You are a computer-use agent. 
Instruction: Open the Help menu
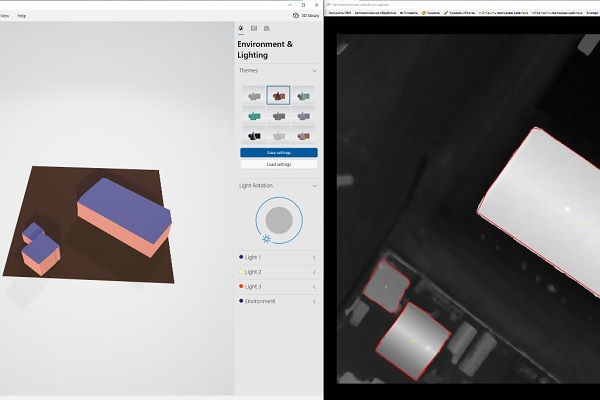[x=22, y=16]
